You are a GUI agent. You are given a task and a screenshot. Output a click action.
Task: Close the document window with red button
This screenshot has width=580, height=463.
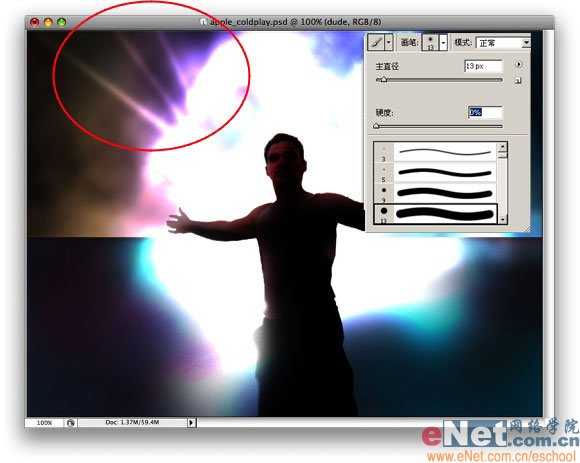click(35, 22)
